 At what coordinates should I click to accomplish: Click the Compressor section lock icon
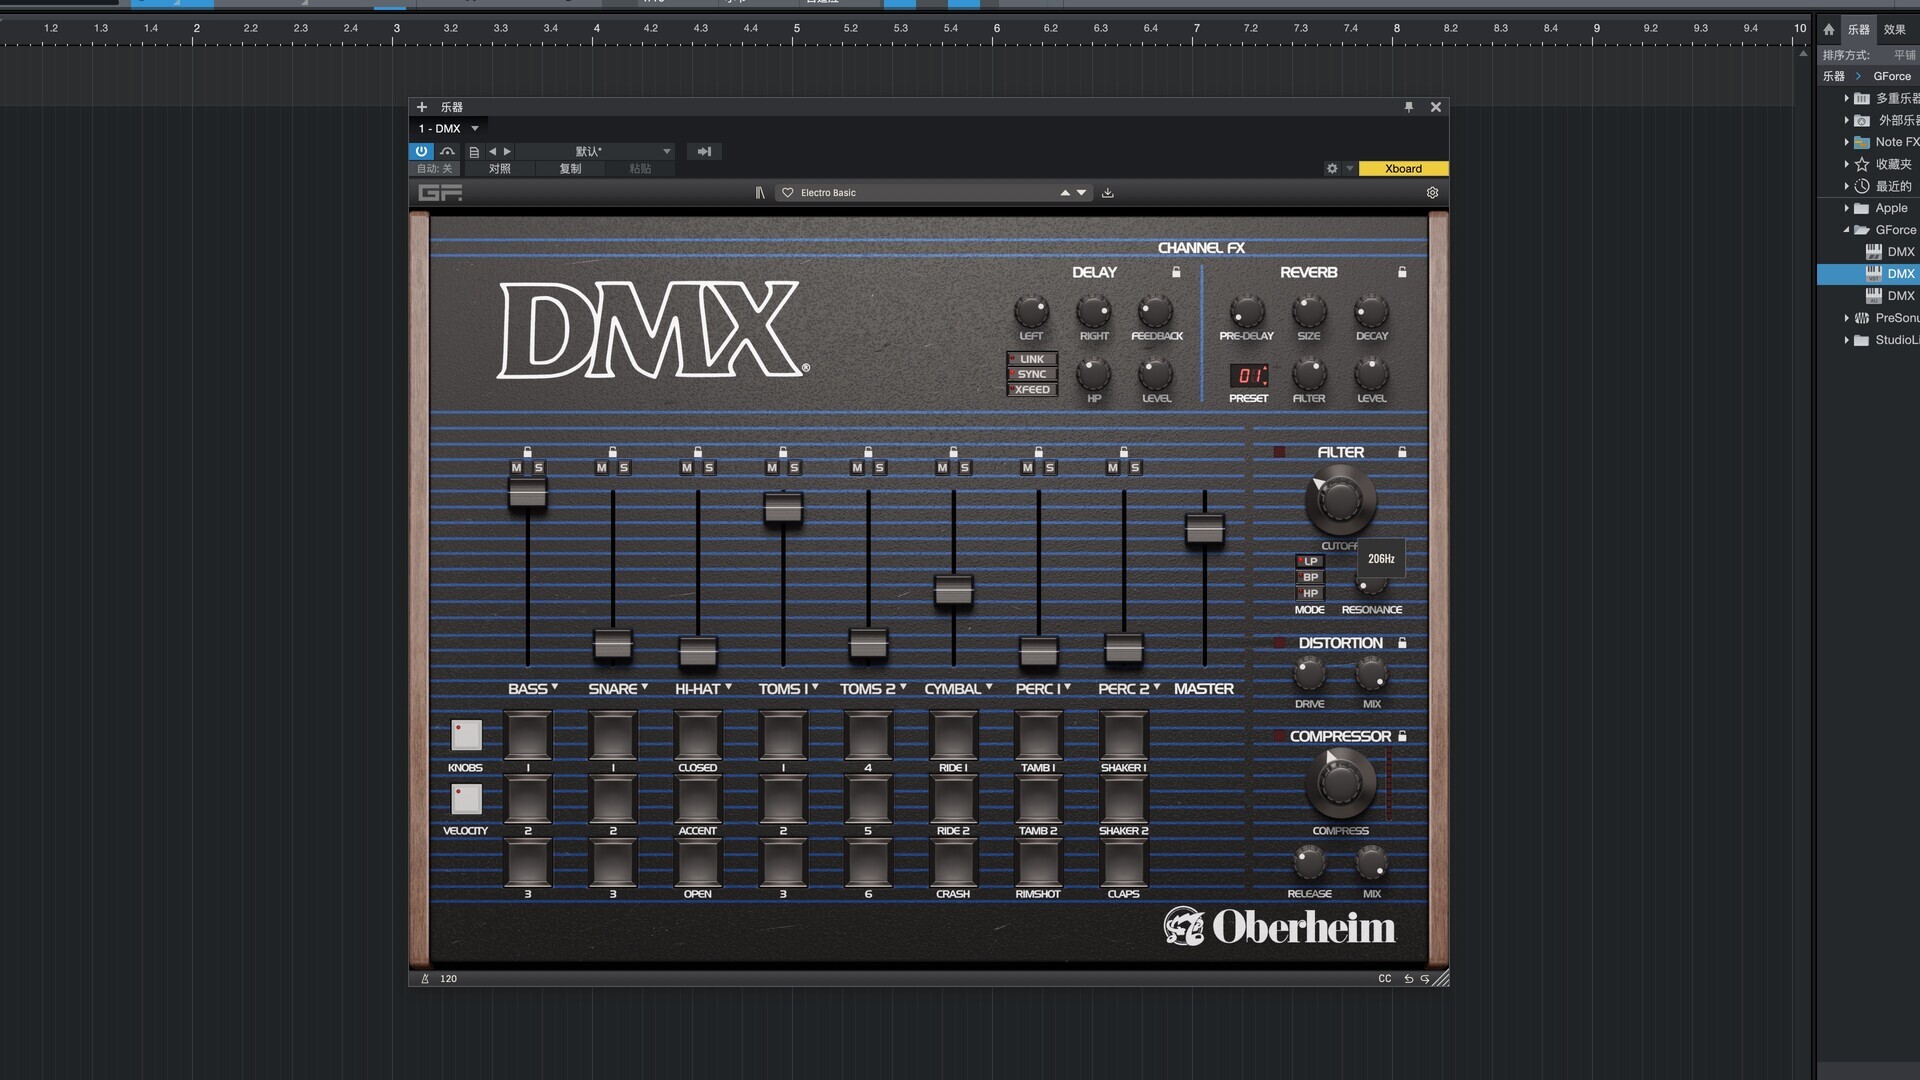point(1402,736)
